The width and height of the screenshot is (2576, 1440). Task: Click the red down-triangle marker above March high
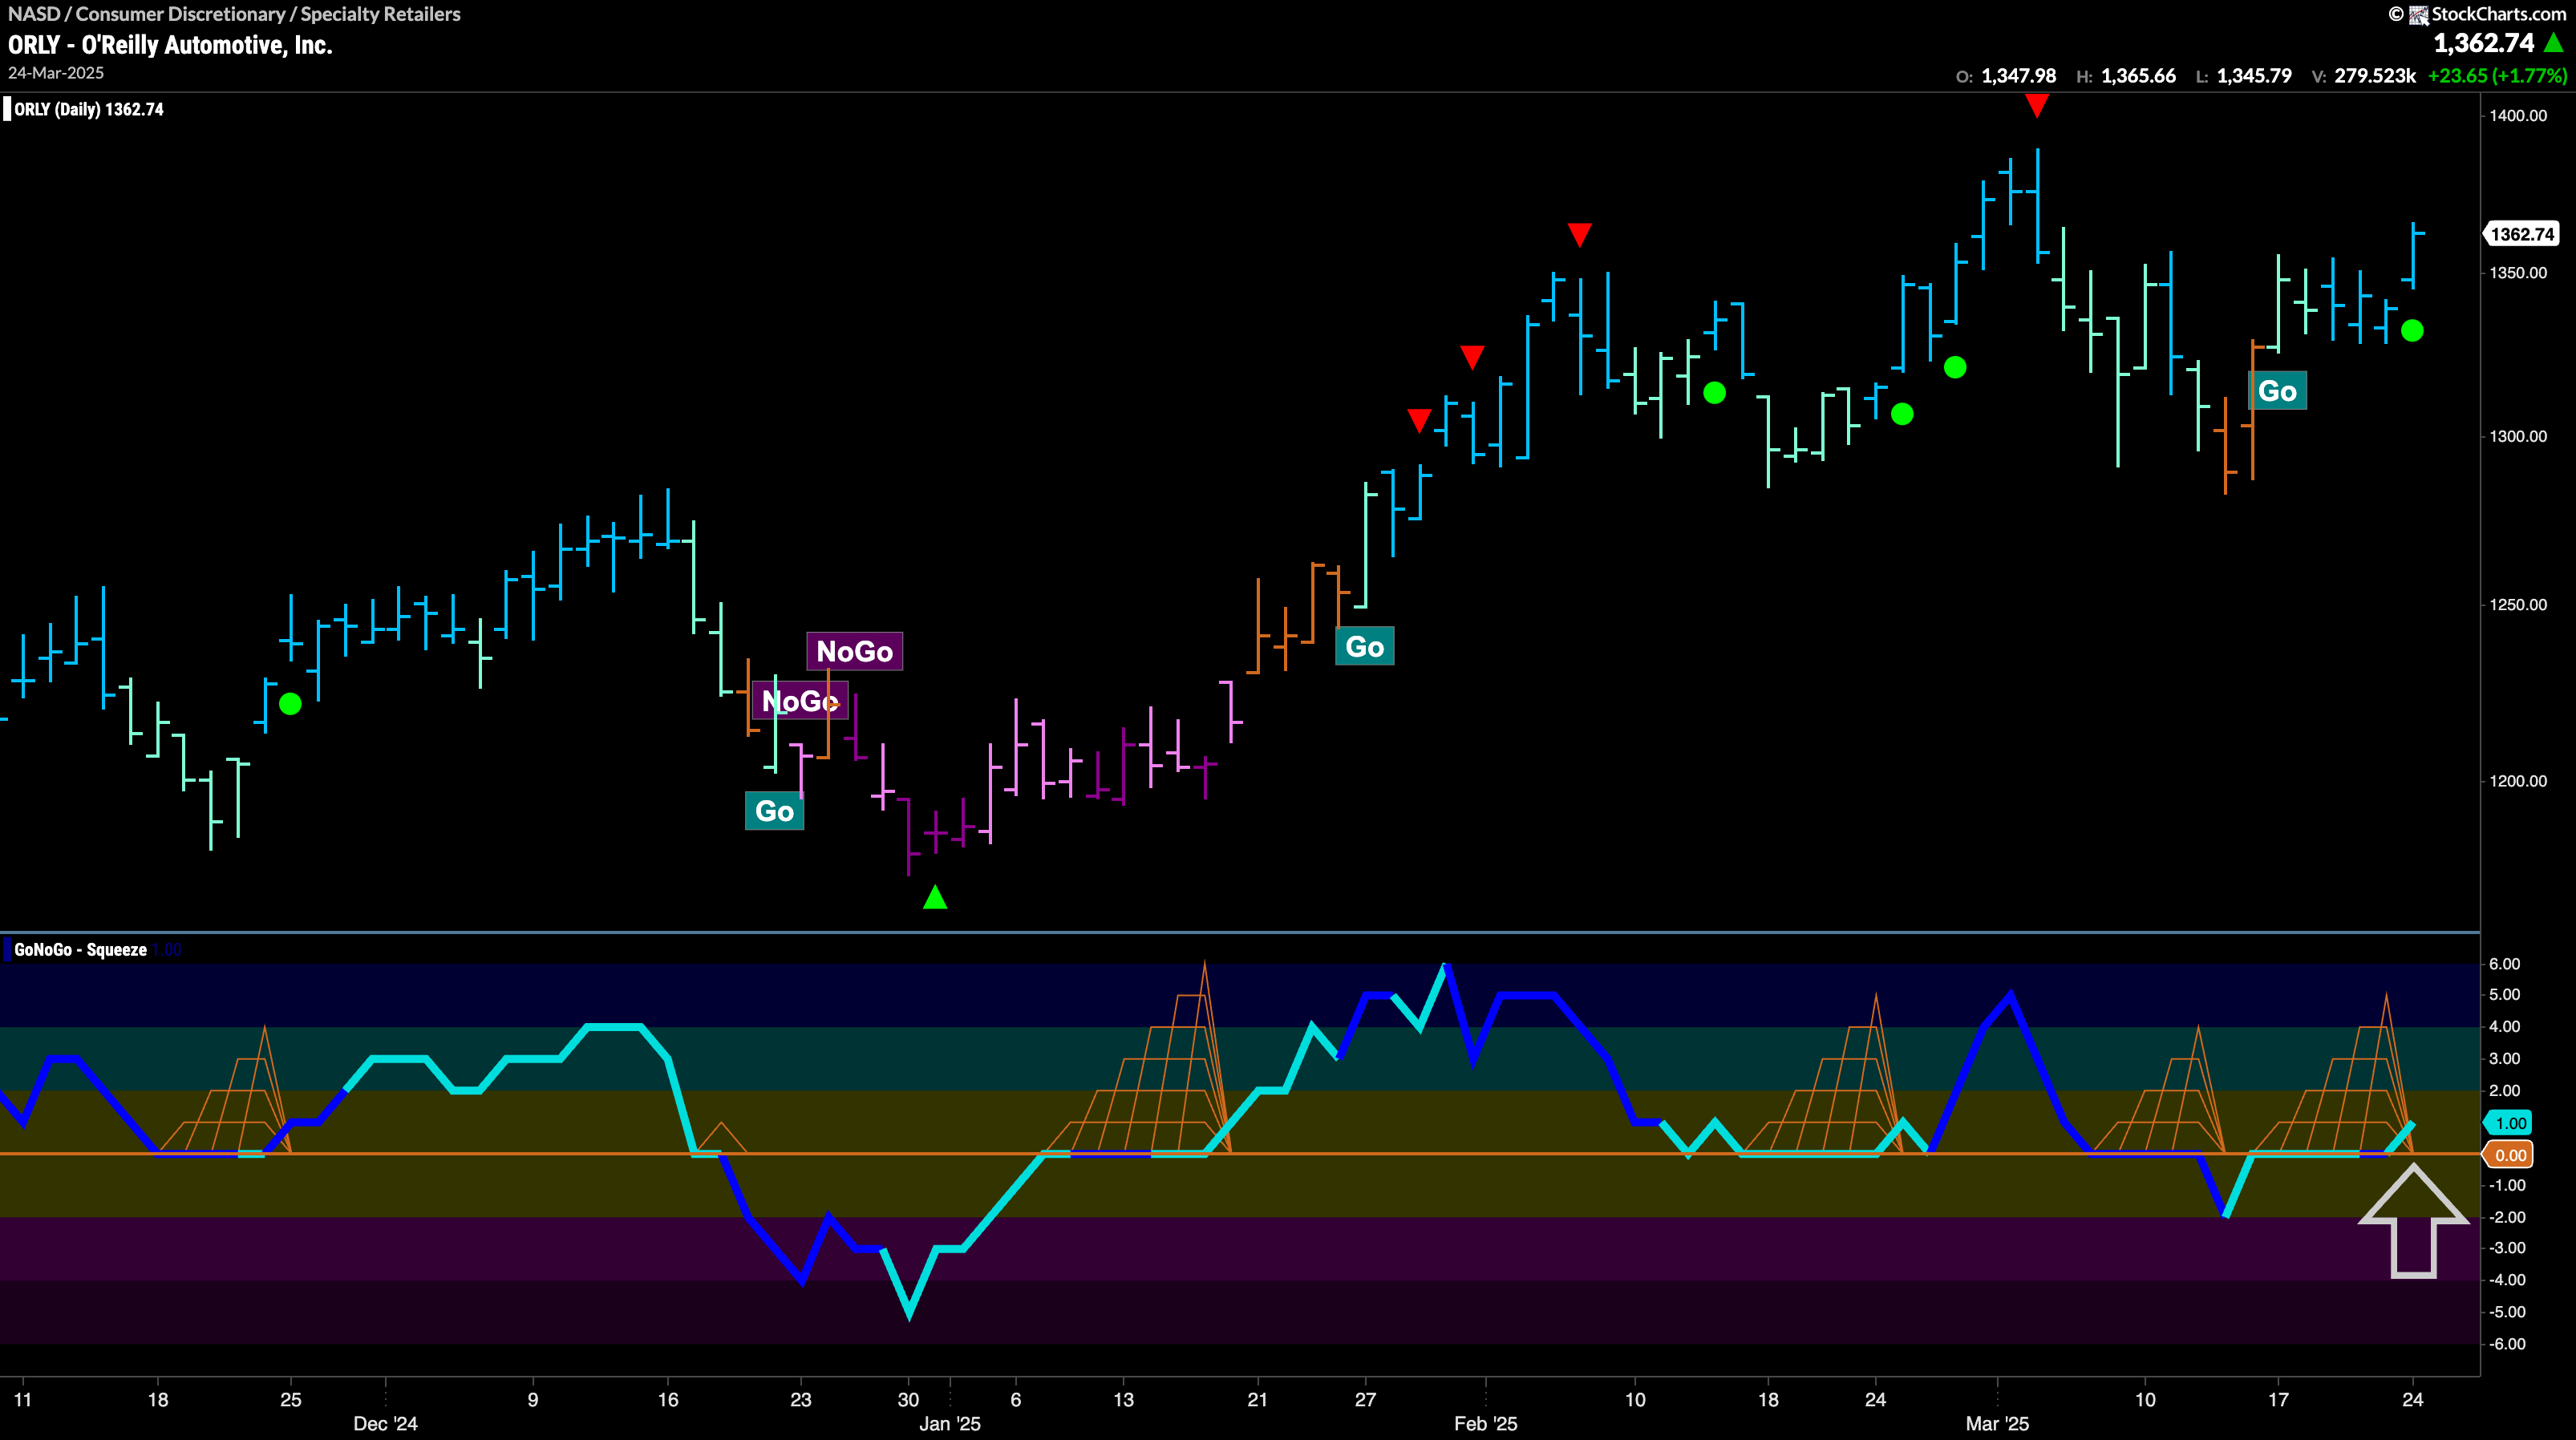[2037, 105]
